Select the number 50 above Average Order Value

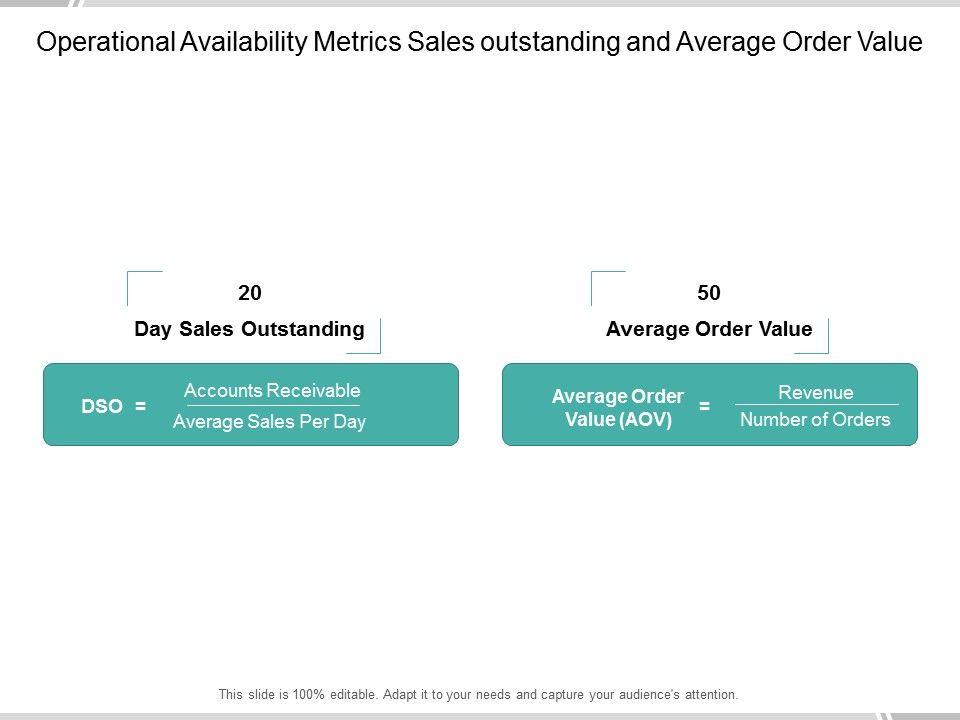click(x=709, y=293)
